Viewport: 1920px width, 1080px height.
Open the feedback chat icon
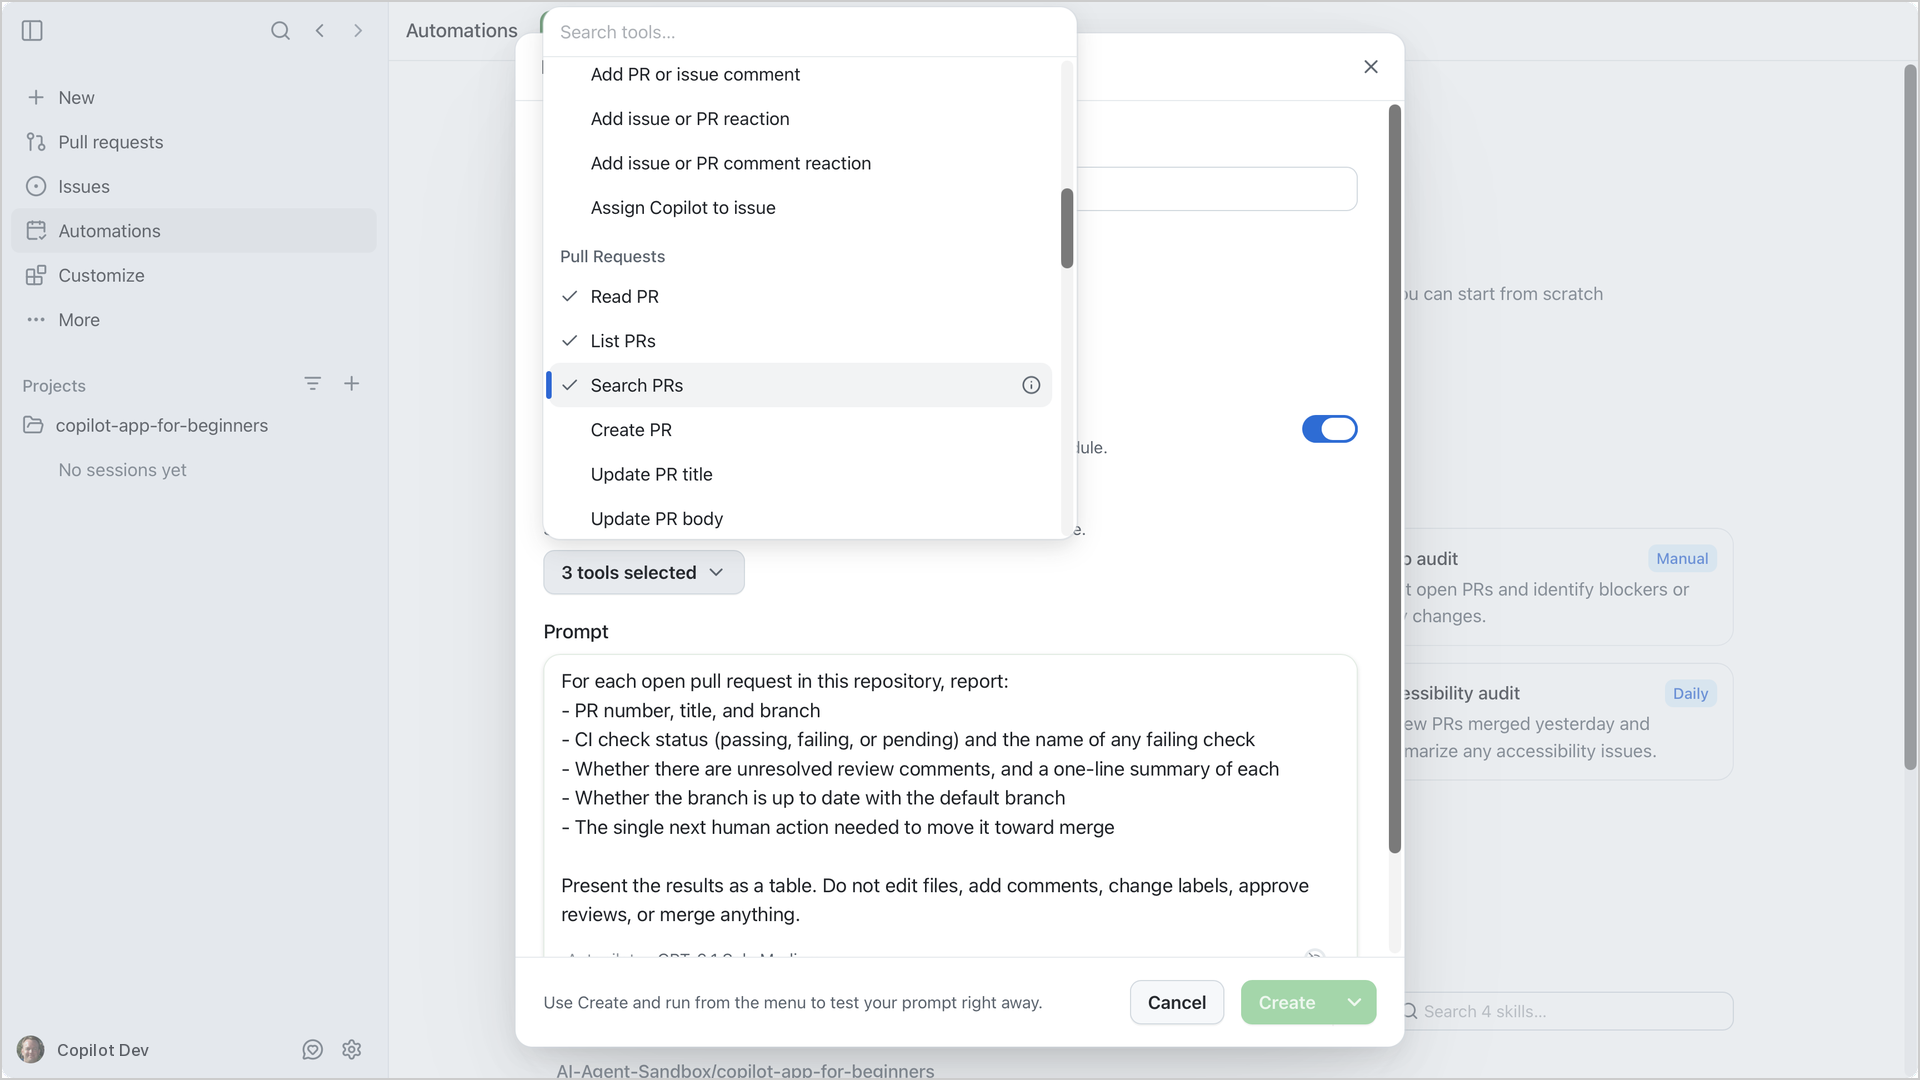coord(312,1050)
